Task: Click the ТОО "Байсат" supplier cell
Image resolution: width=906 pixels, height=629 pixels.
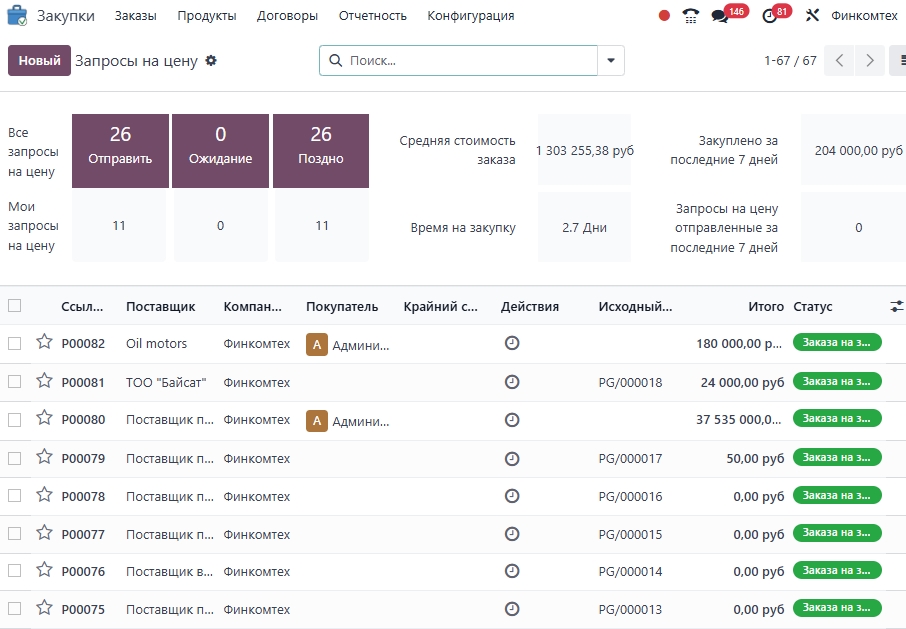Action: [x=166, y=382]
